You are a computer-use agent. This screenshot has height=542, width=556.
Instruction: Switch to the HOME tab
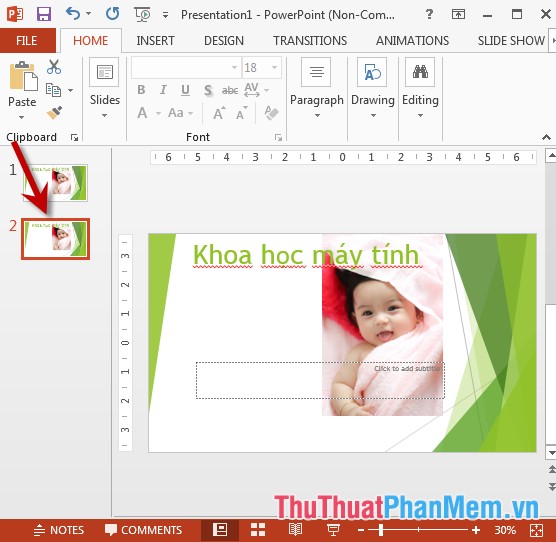90,40
